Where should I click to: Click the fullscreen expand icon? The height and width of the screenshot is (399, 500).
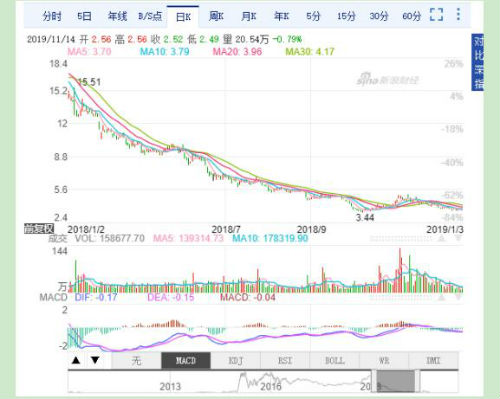(436, 15)
